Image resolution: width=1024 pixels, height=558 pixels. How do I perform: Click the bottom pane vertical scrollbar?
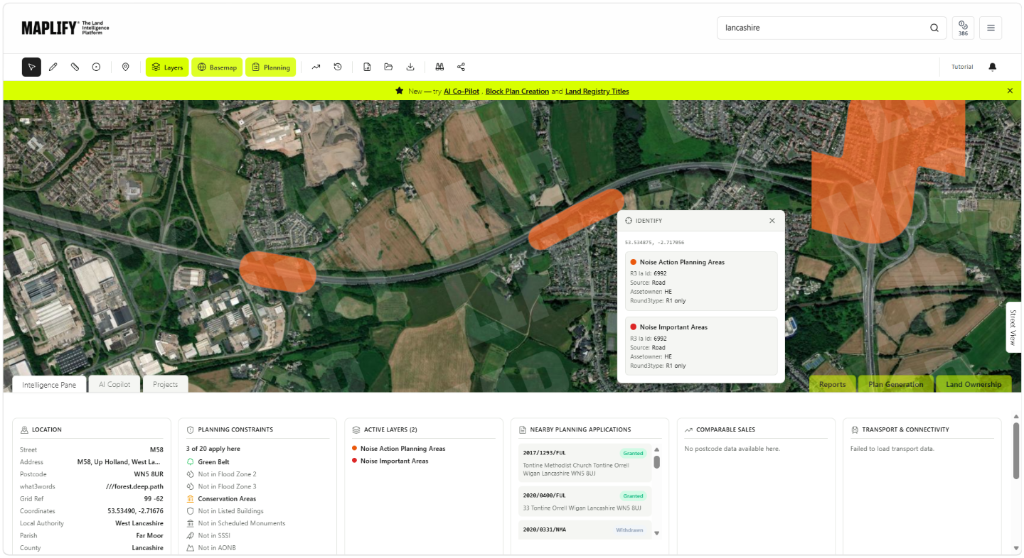1016,451
